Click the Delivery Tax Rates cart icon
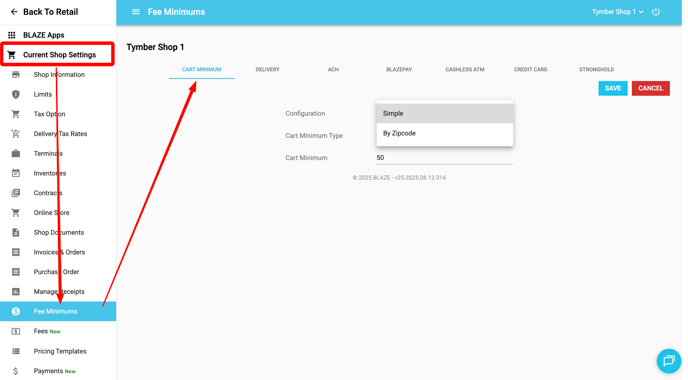The image size is (688, 380). [x=16, y=134]
